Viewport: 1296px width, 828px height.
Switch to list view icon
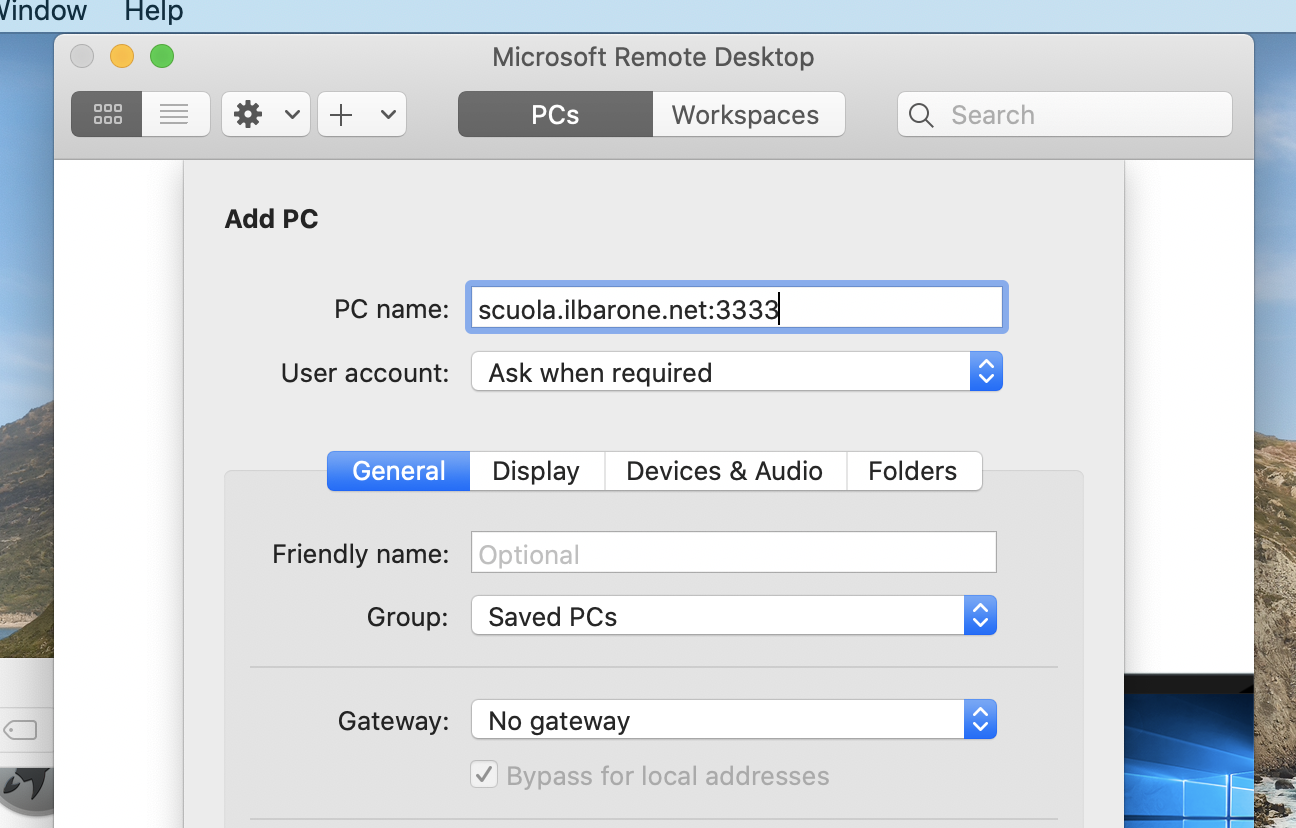[x=175, y=114]
